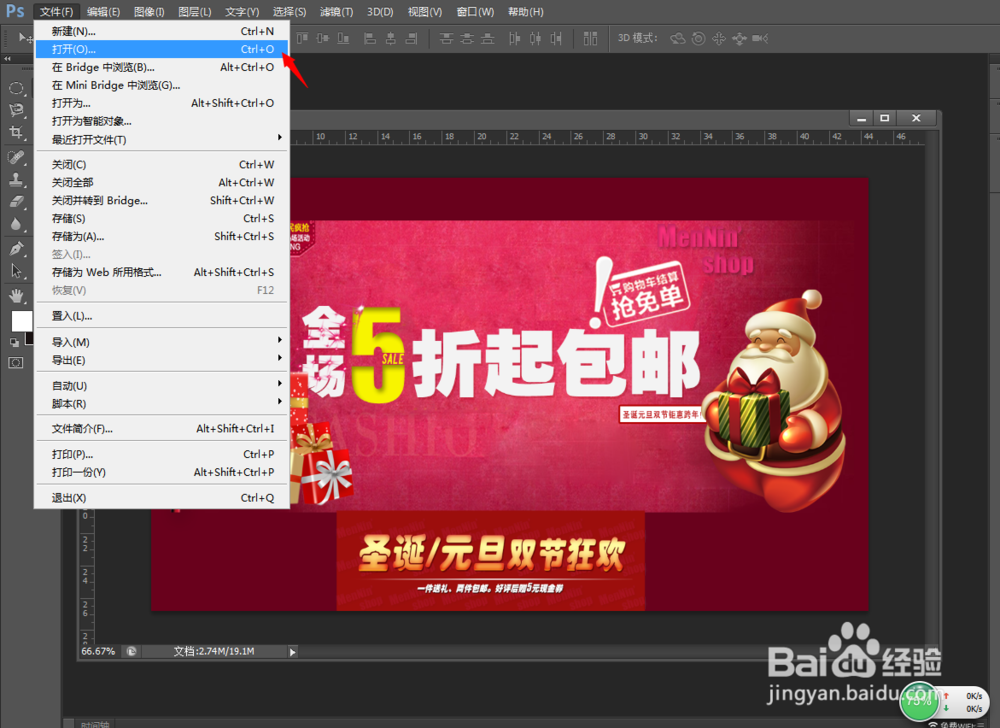1000x728 pixels.
Task: Click the 3D slide mode icon
Action: (739, 38)
